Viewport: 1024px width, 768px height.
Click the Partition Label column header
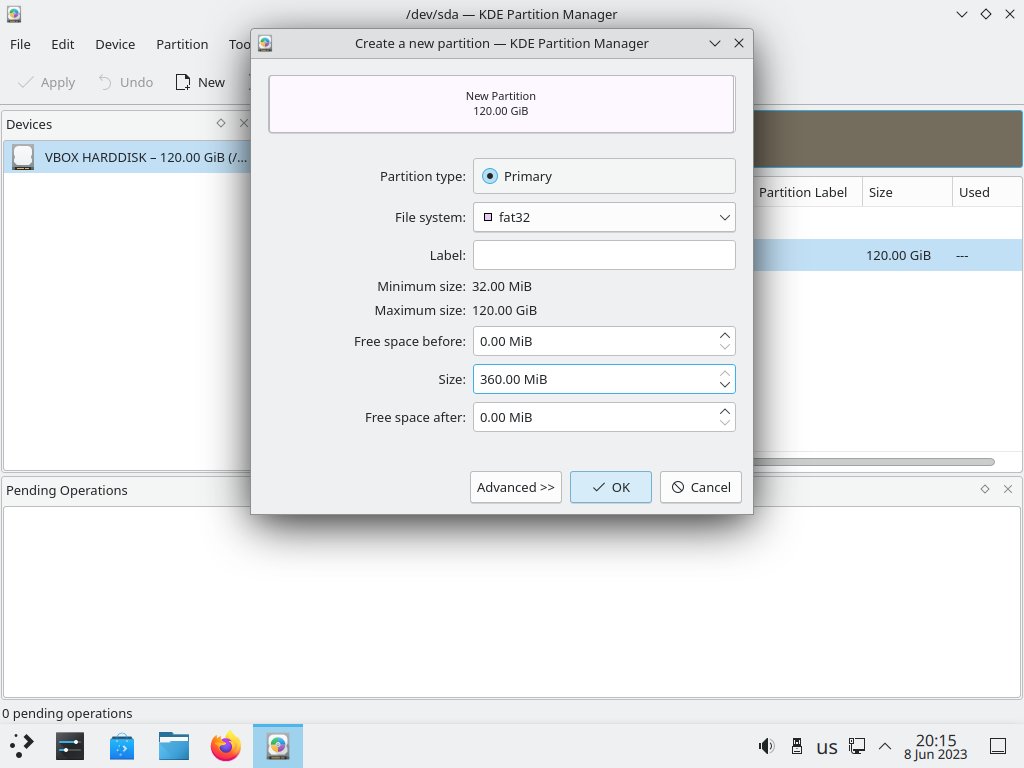807,192
